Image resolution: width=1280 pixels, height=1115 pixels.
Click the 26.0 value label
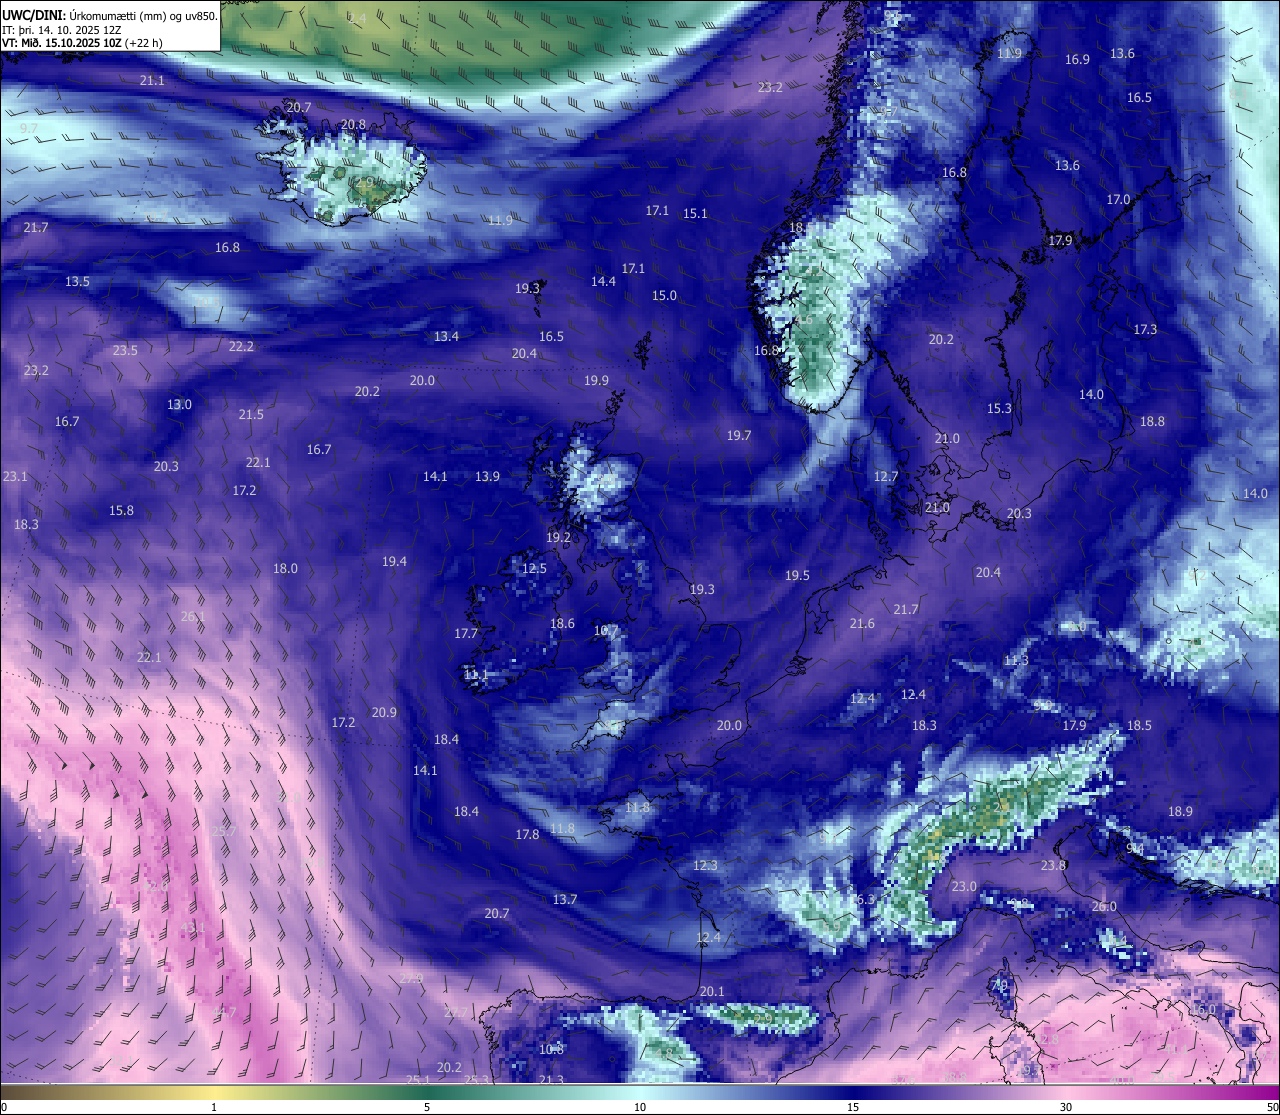pyautogui.click(x=1104, y=907)
